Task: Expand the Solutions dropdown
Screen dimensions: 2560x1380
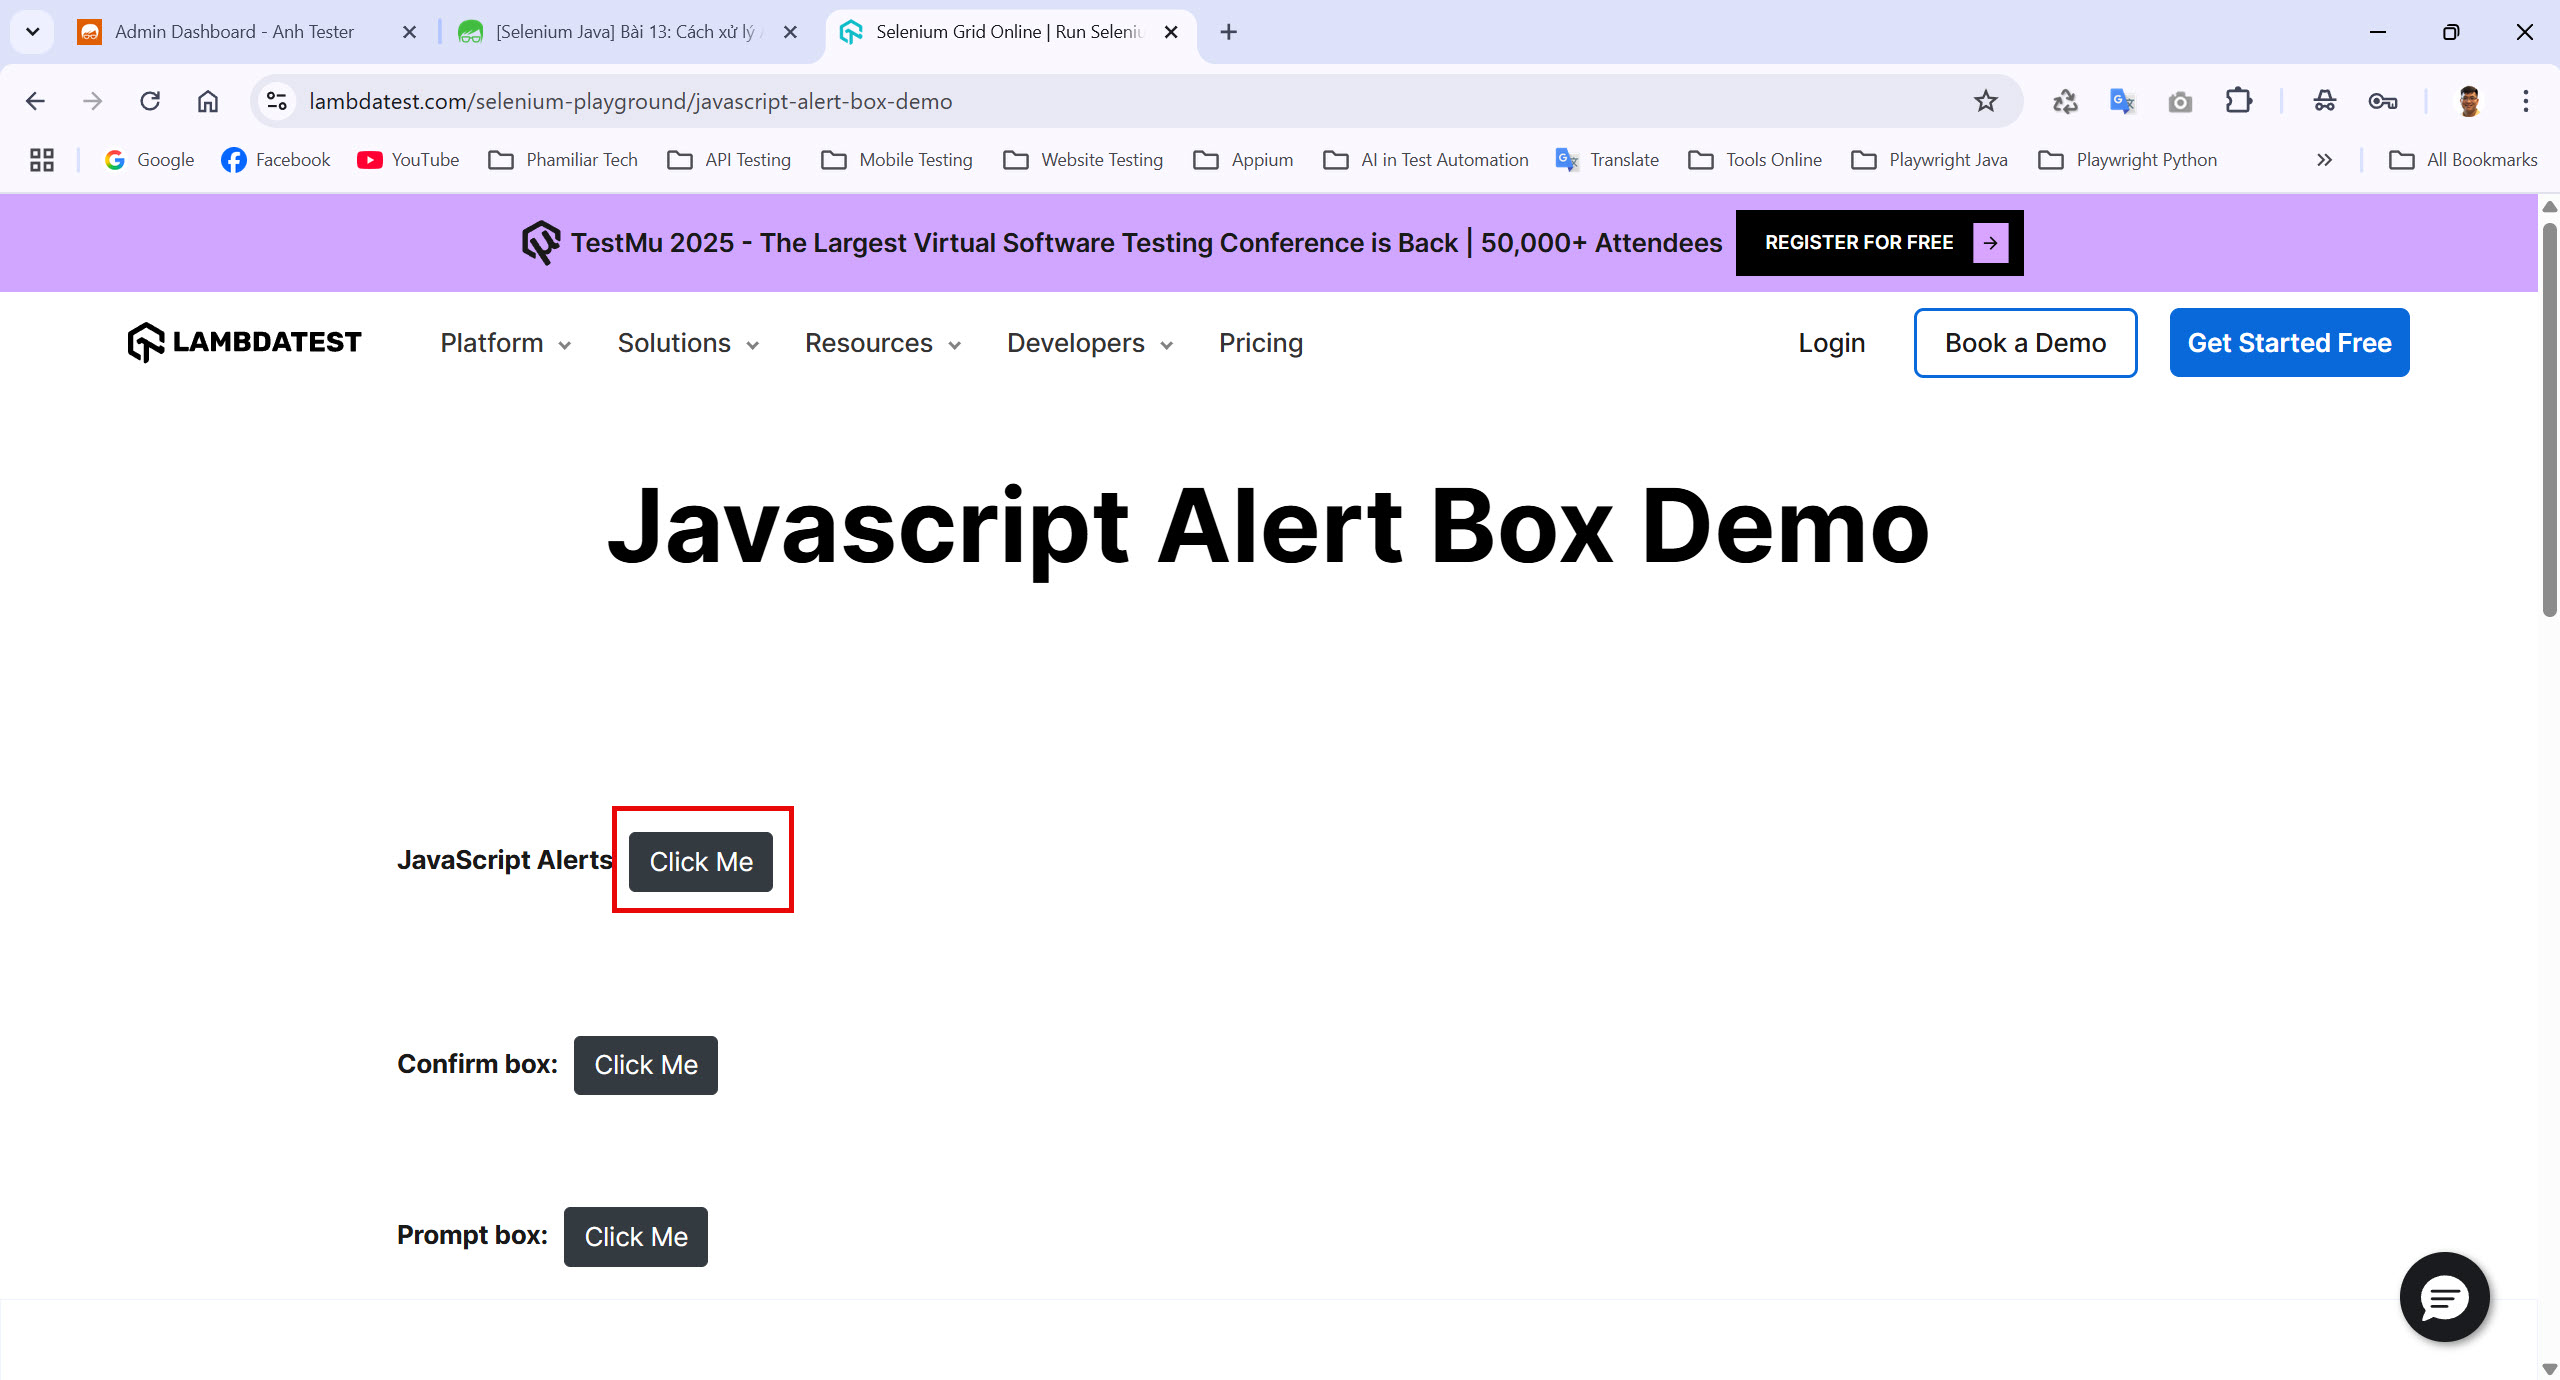Action: pos(688,343)
